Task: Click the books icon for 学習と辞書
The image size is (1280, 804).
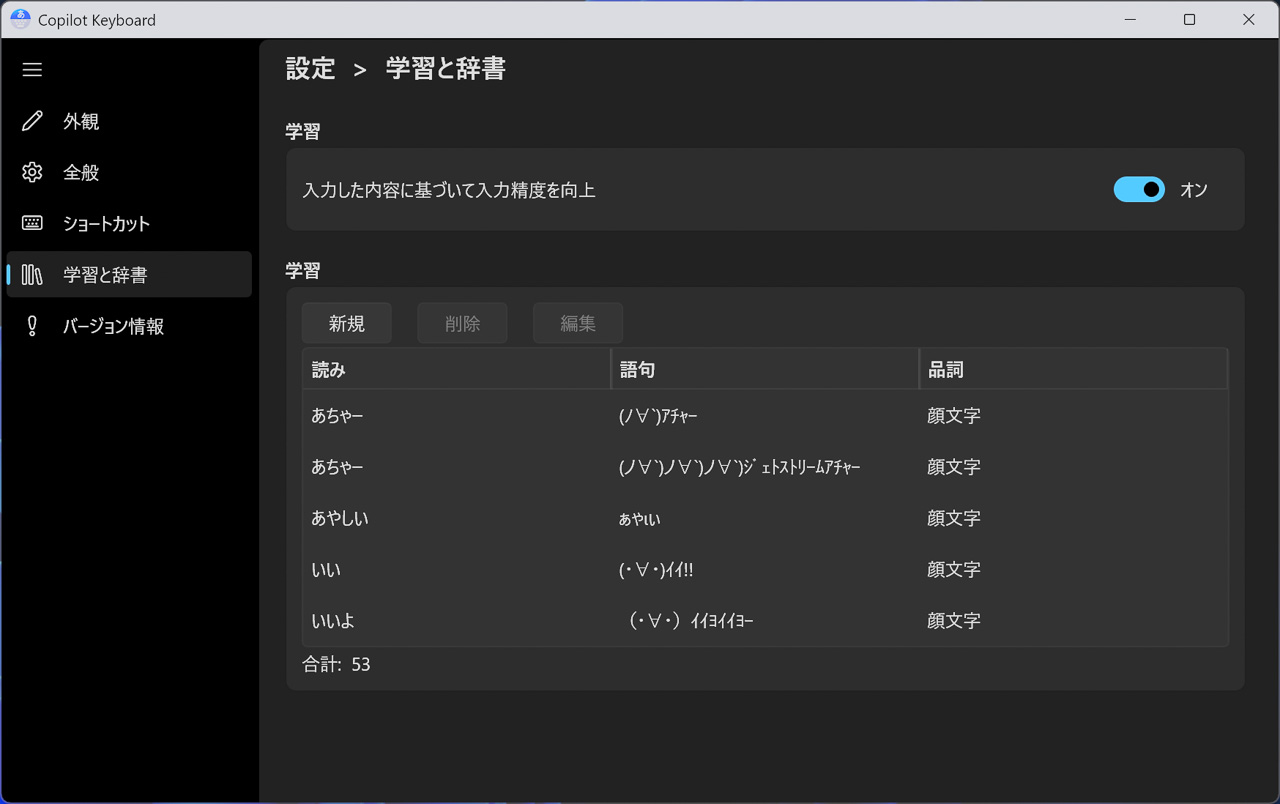Action: pyautogui.click(x=32, y=274)
